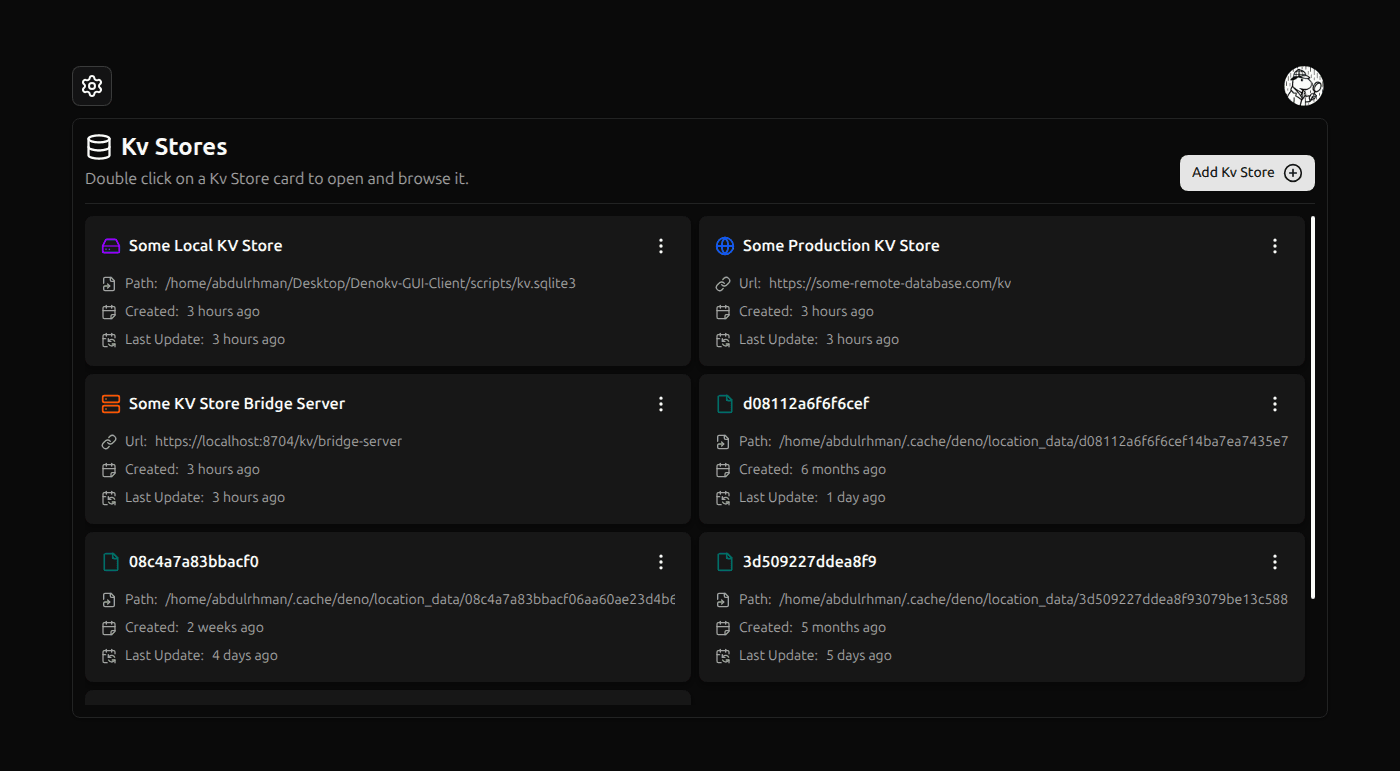Click the plus icon inside Add Kv Store

point(1293,172)
